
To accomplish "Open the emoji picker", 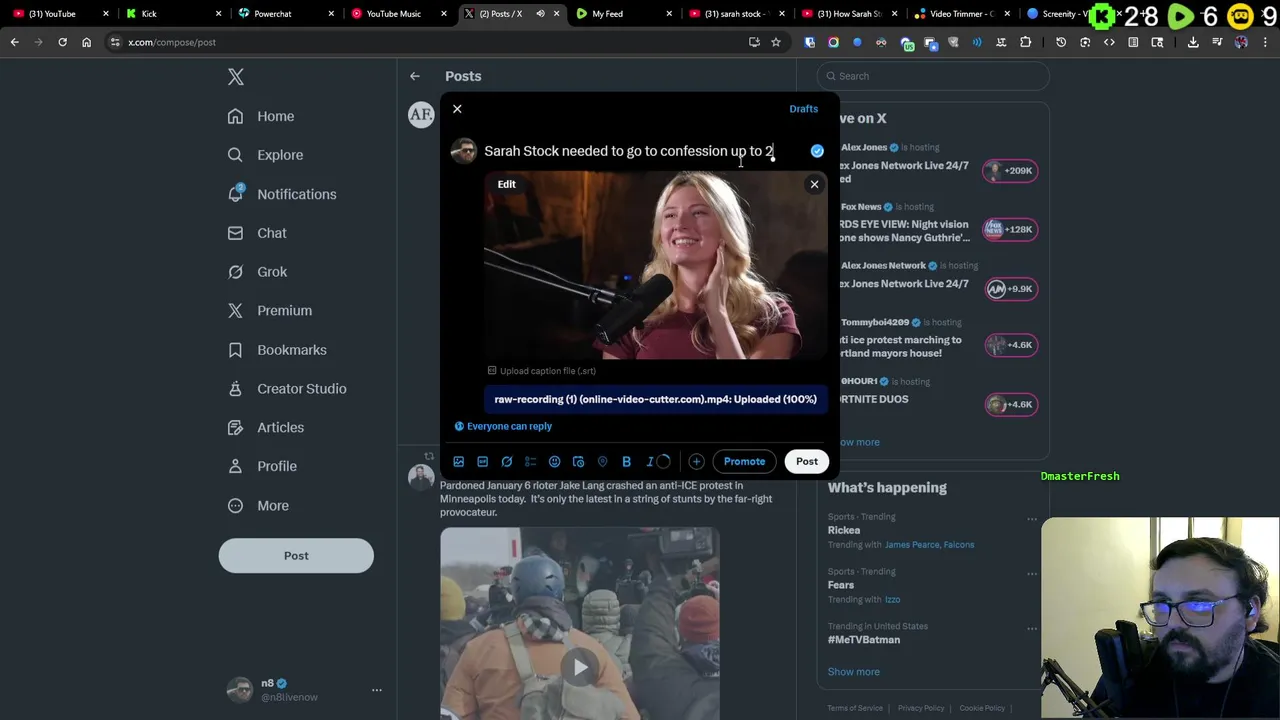I will [554, 461].
